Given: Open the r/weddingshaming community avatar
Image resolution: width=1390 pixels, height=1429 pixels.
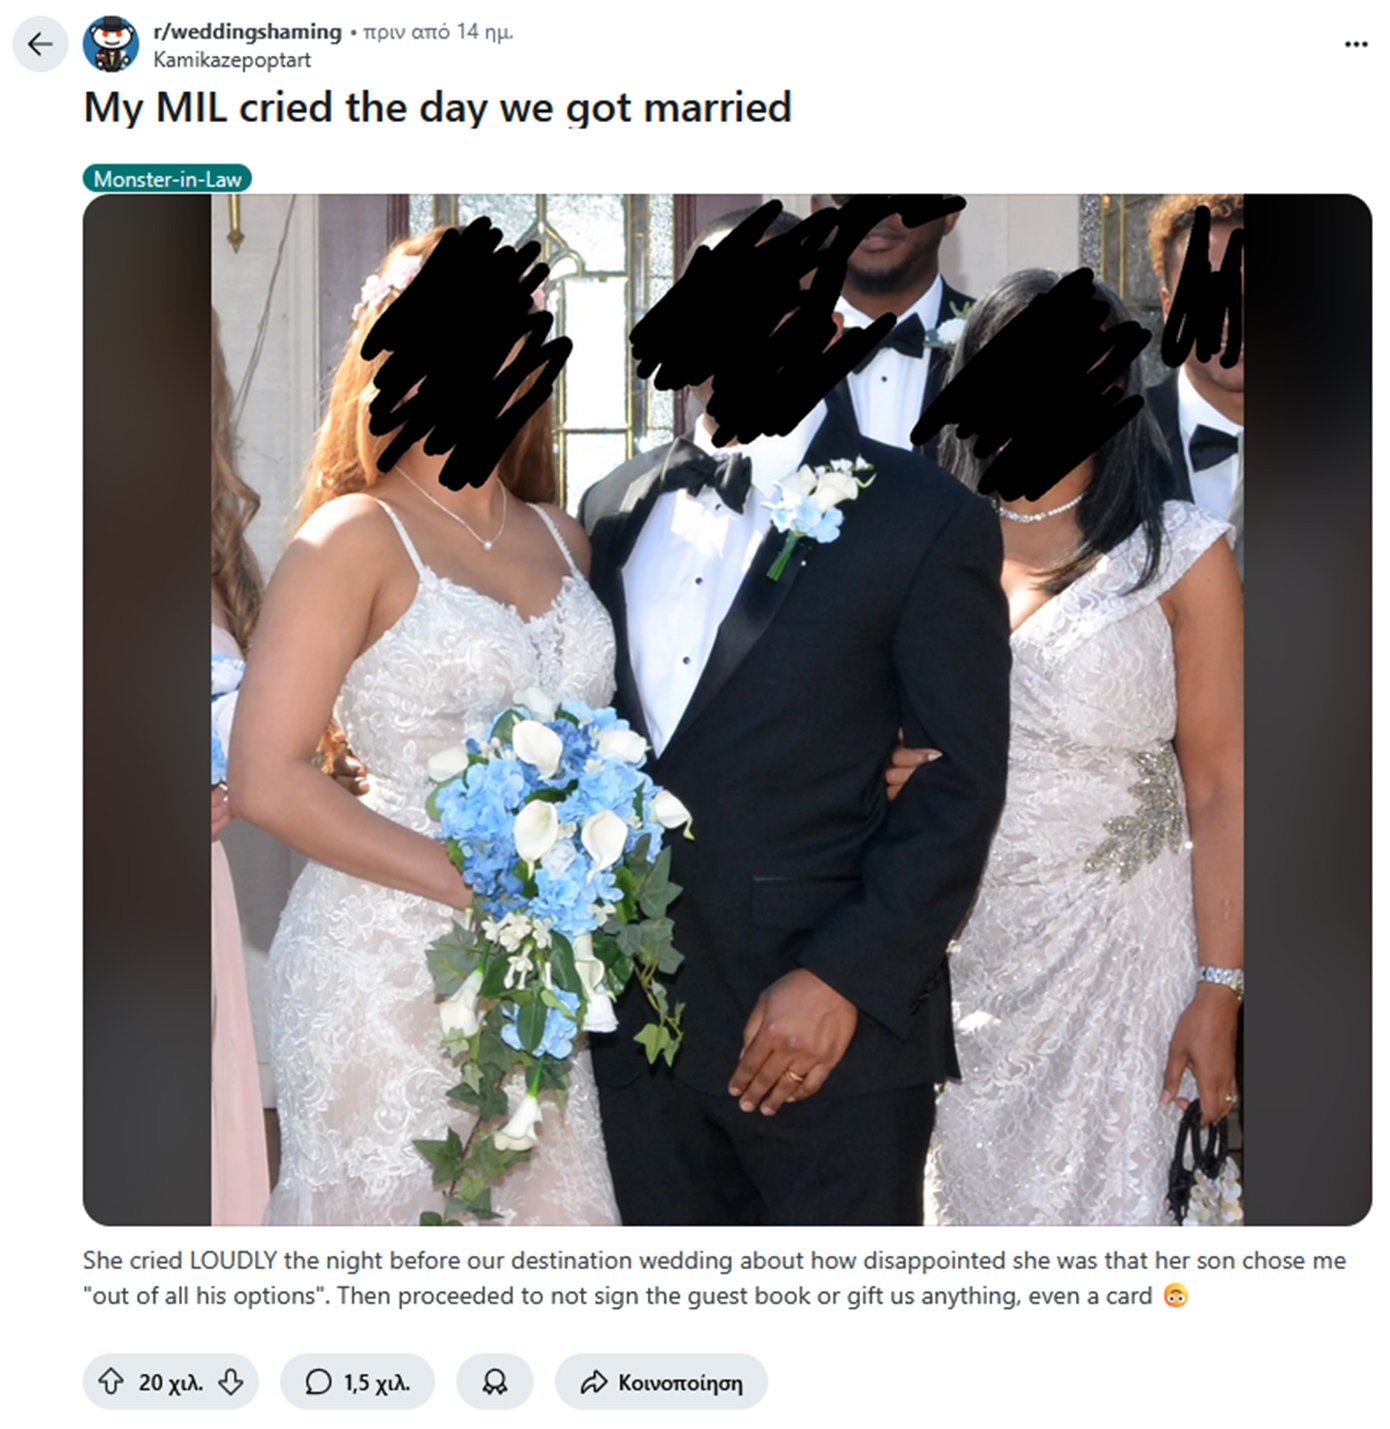Looking at the screenshot, I should [x=111, y=44].
